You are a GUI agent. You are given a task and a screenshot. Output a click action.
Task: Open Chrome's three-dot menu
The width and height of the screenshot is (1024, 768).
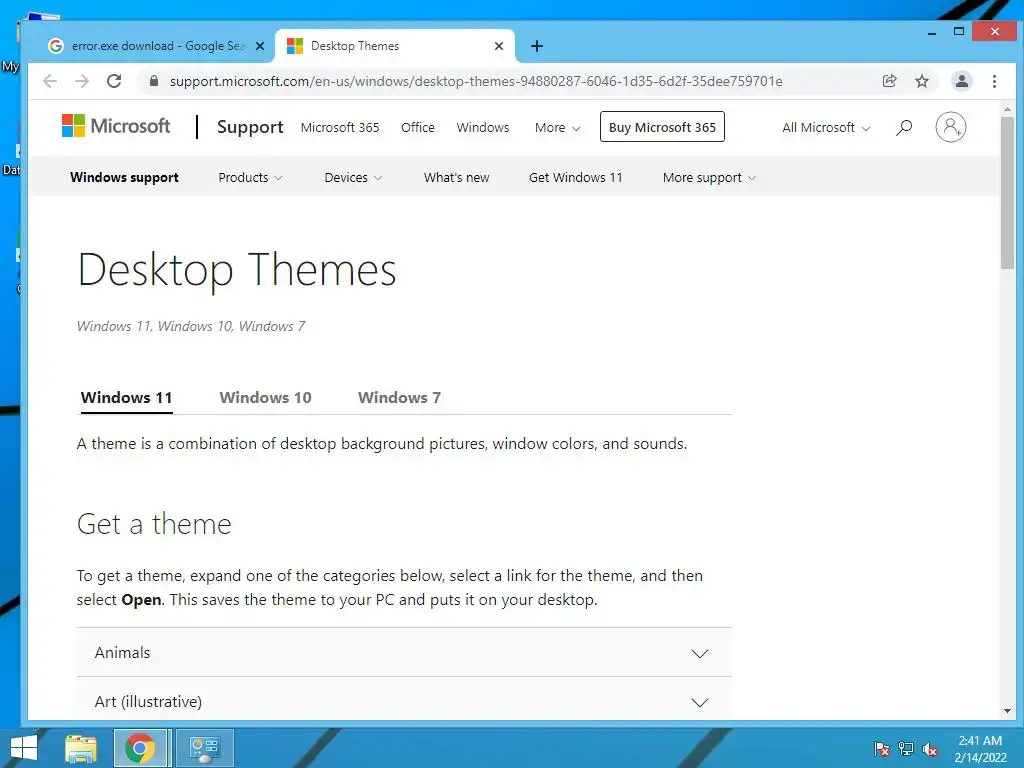(x=994, y=81)
